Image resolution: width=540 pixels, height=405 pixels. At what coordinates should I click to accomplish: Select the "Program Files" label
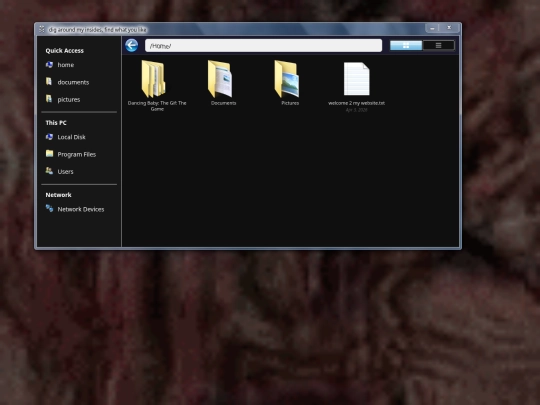click(76, 154)
